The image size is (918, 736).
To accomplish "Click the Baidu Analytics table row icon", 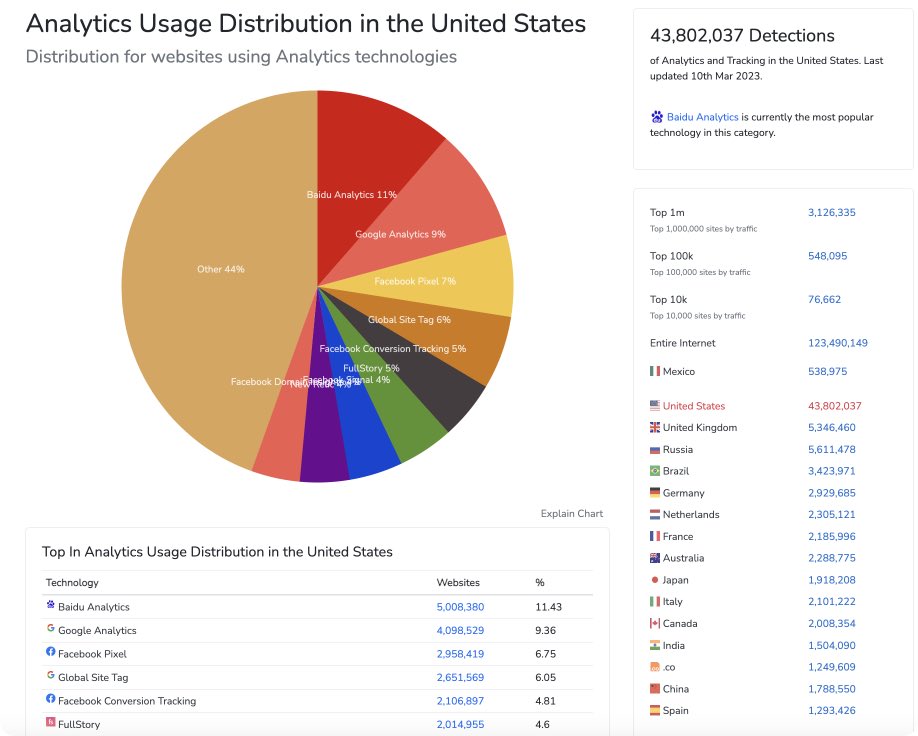I will pyautogui.click(x=51, y=605).
